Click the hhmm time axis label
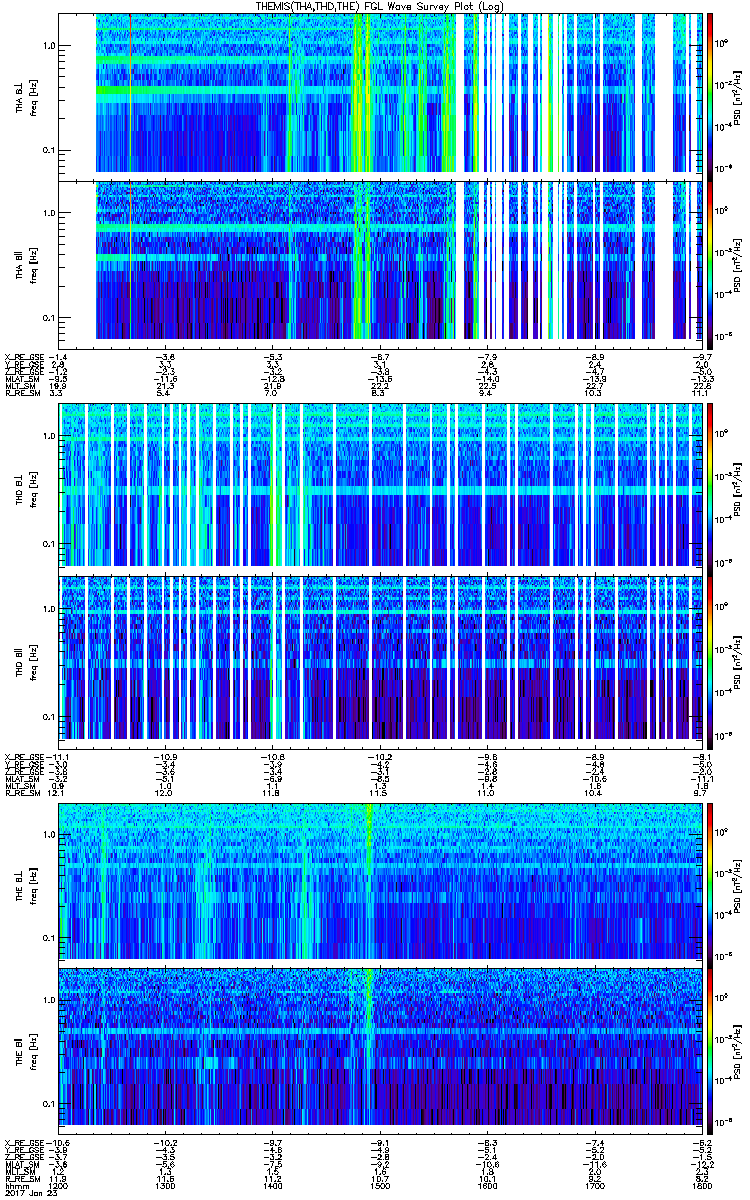Viewport: 750px width, 1200px height. [x=15, y=1185]
